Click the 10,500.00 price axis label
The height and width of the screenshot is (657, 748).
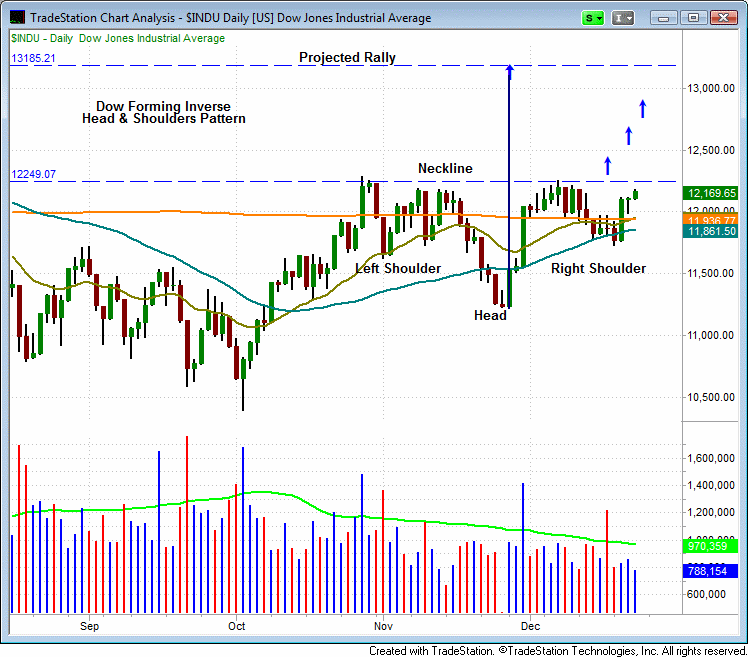click(711, 397)
